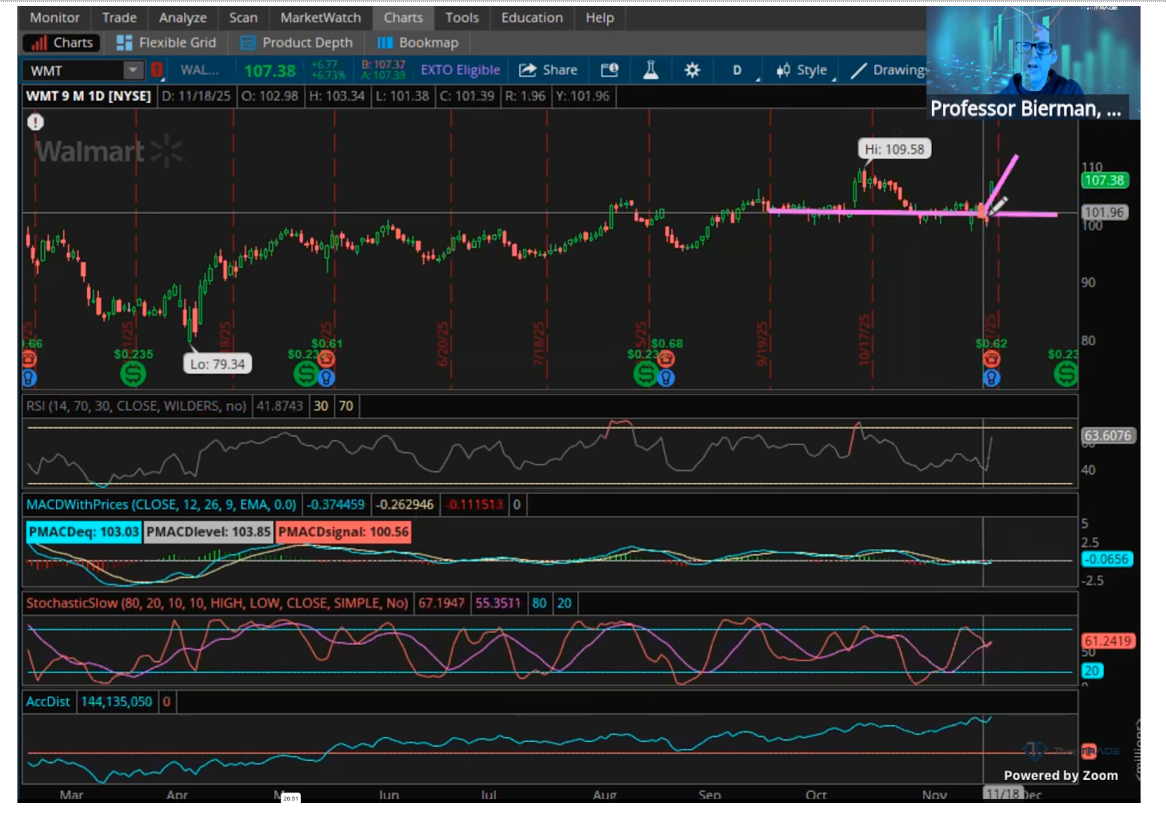Open the Studies flask icon

click(x=651, y=70)
